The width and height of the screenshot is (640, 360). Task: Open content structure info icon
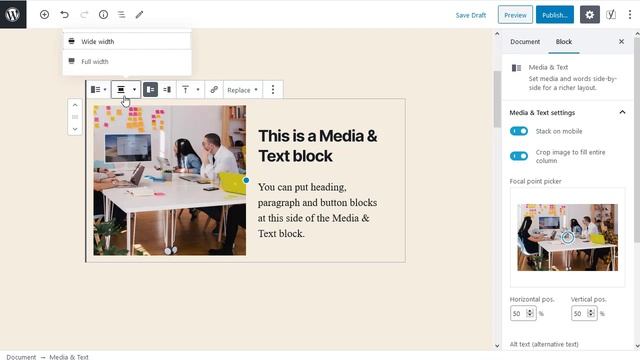pyautogui.click(x=104, y=15)
